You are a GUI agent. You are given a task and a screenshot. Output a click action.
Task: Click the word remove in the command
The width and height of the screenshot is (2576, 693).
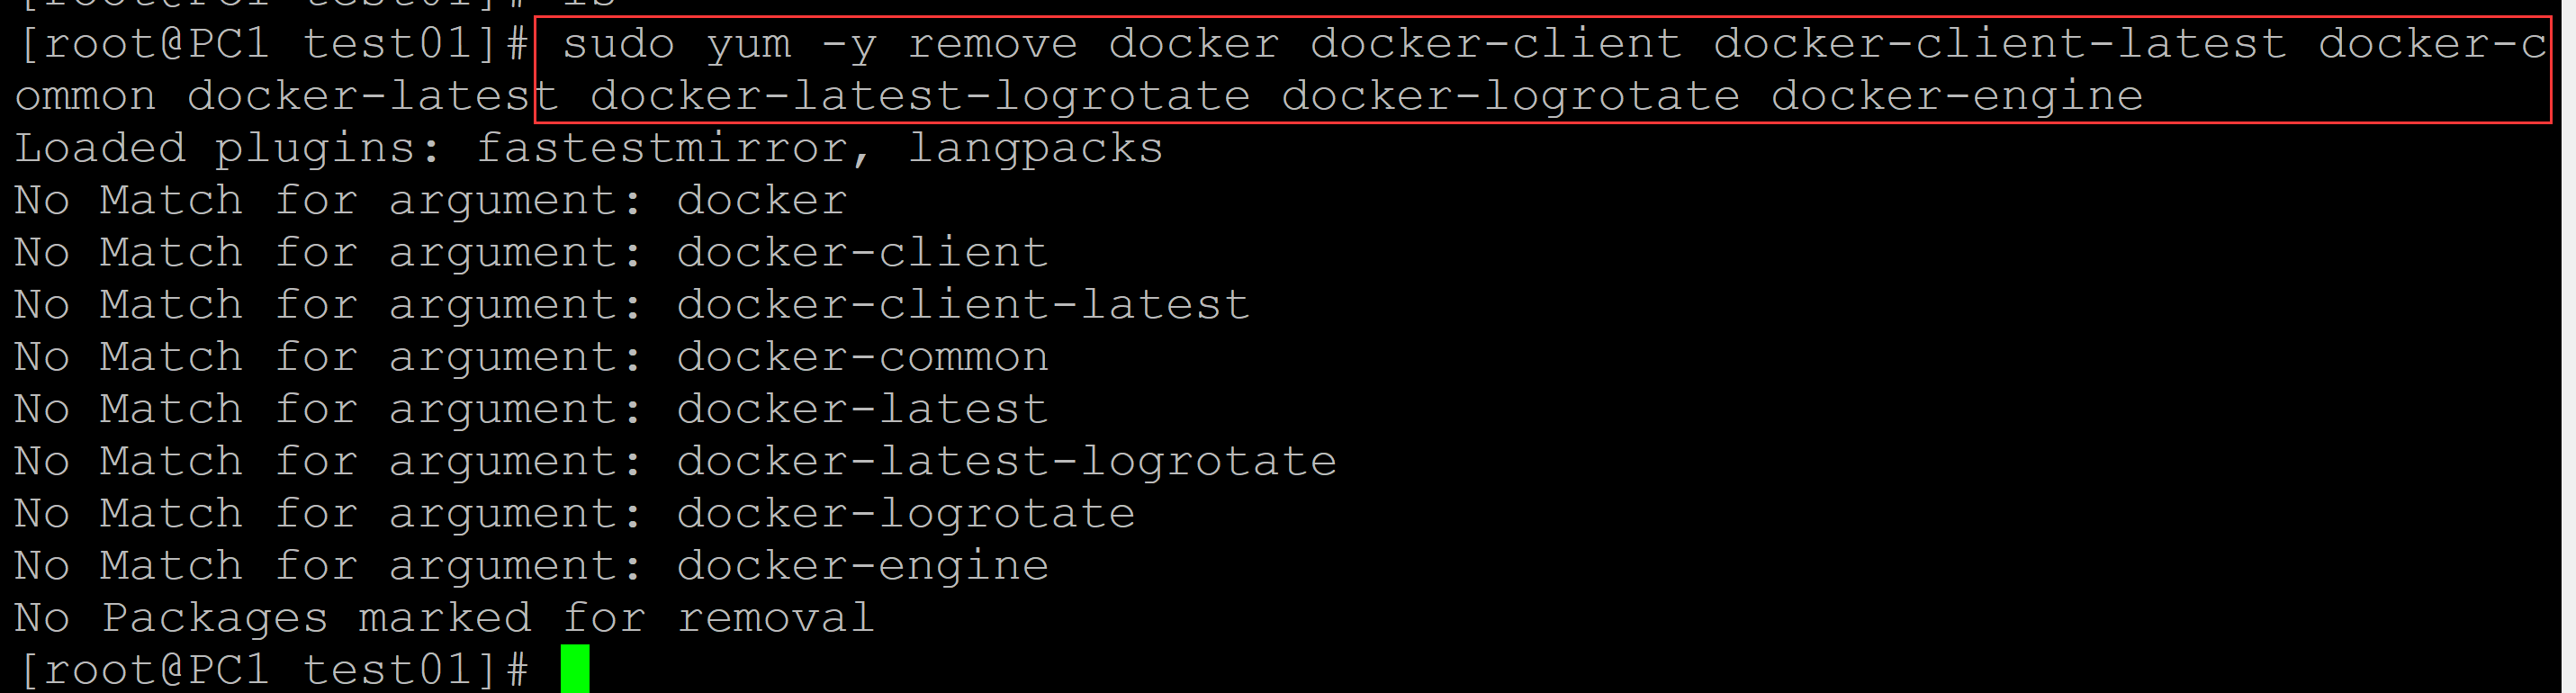click(x=993, y=44)
